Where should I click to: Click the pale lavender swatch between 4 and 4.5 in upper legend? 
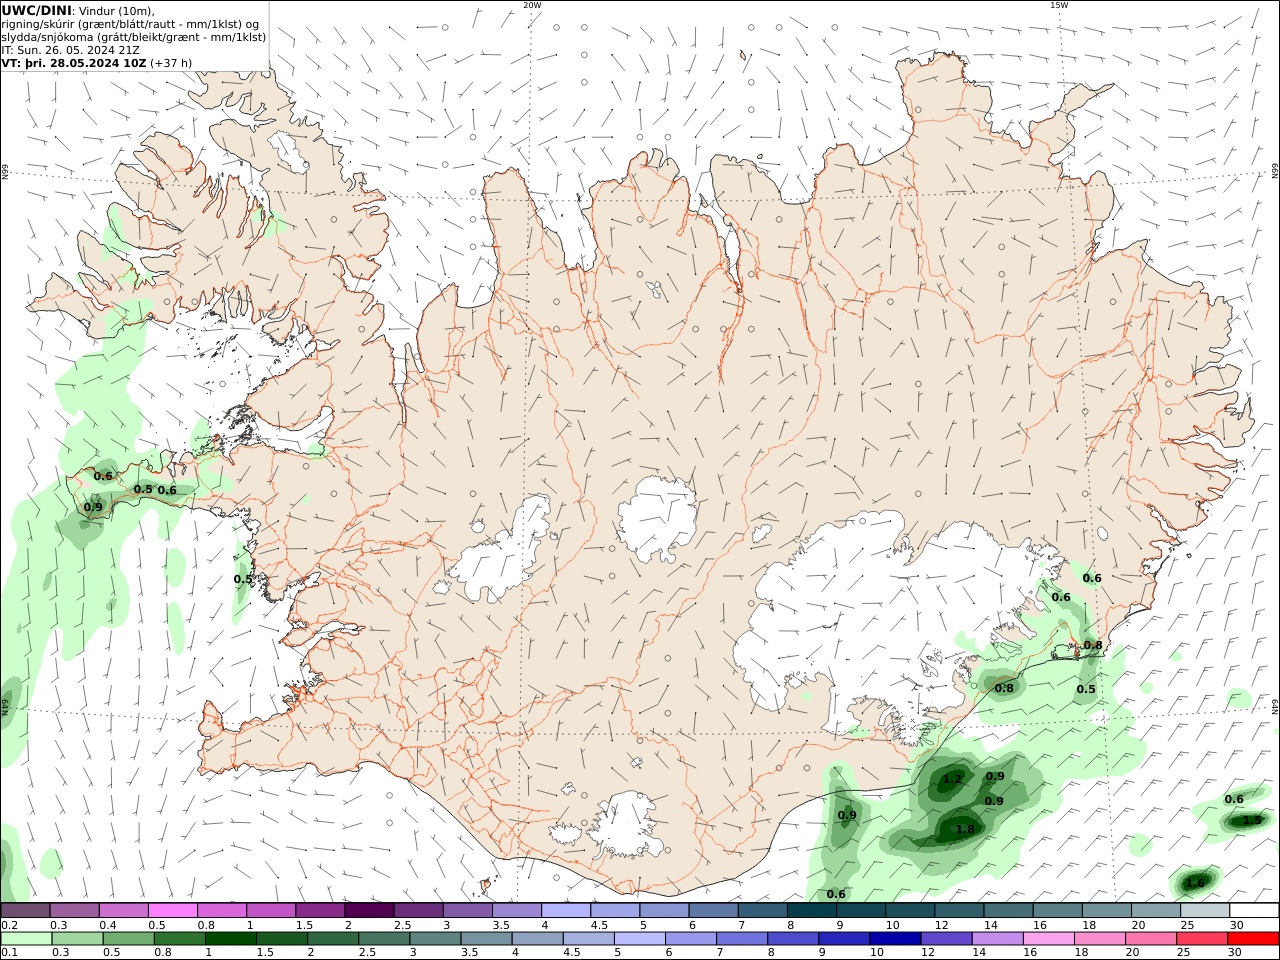(x=566, y=911)
